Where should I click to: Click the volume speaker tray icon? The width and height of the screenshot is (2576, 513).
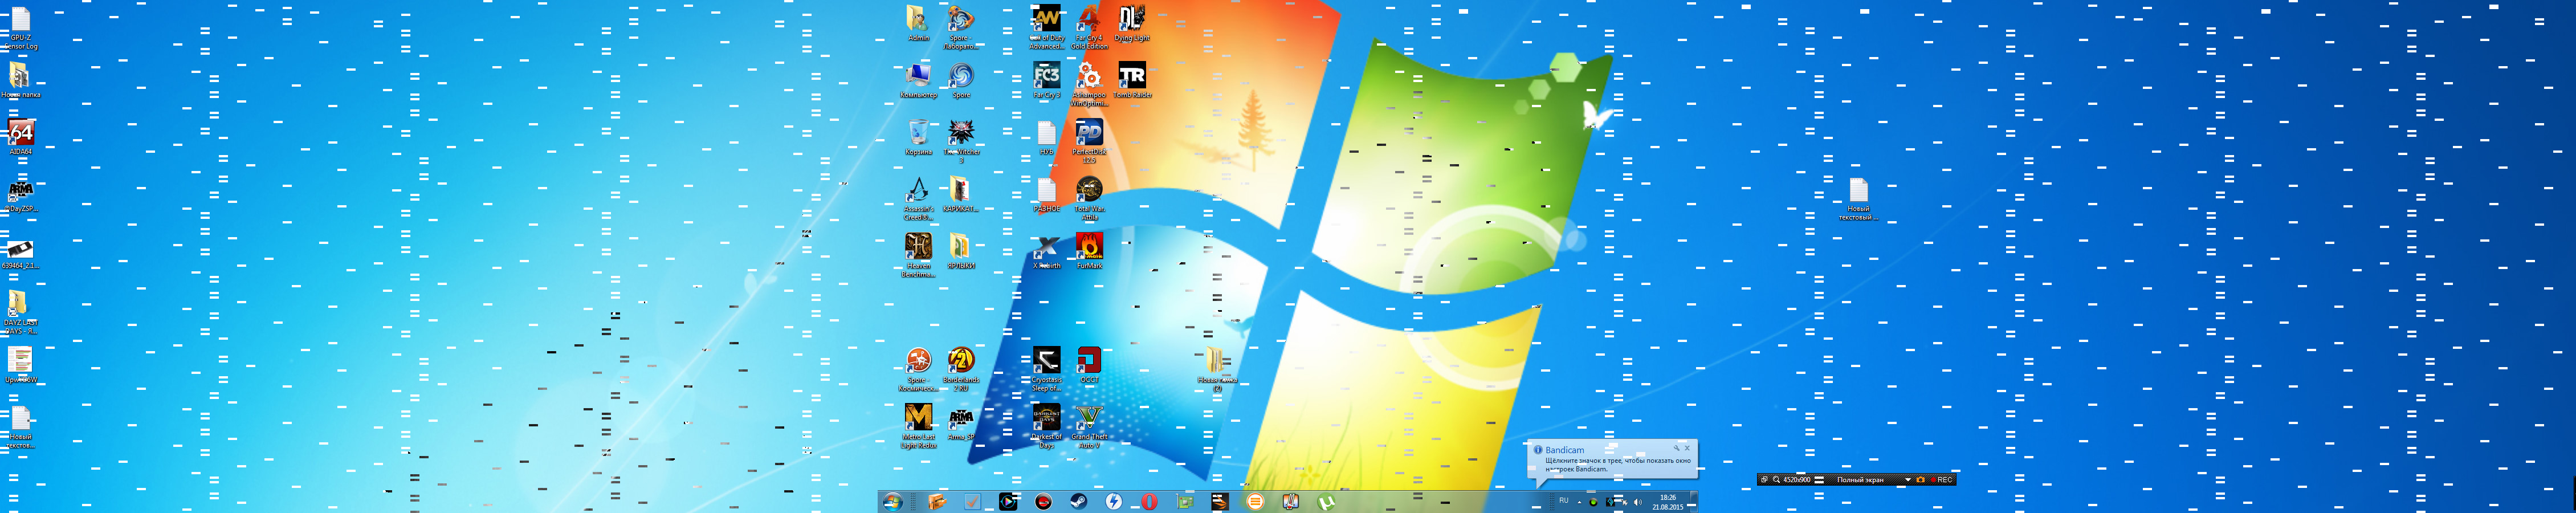click(1637, 502)
